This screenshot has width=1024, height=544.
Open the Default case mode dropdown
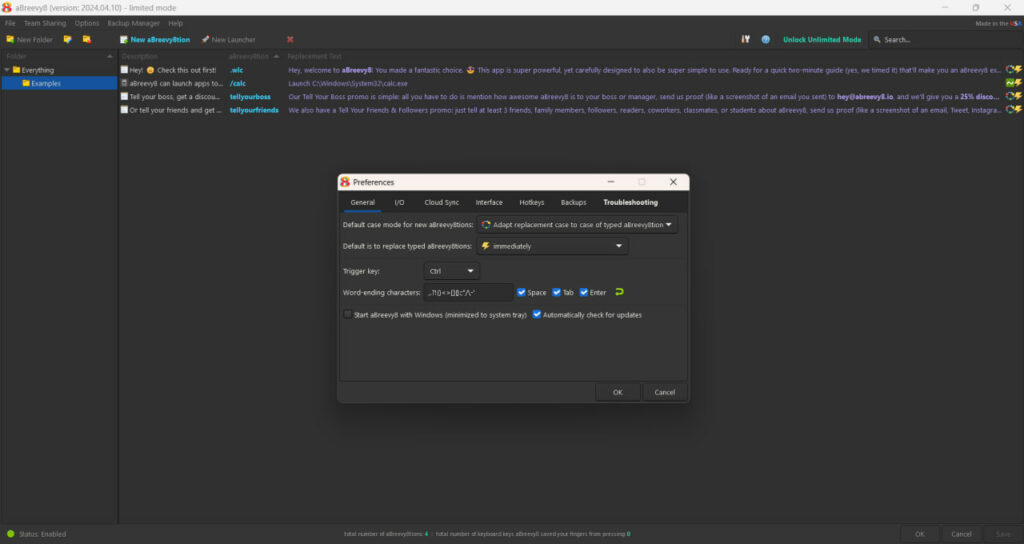point(577,225)
